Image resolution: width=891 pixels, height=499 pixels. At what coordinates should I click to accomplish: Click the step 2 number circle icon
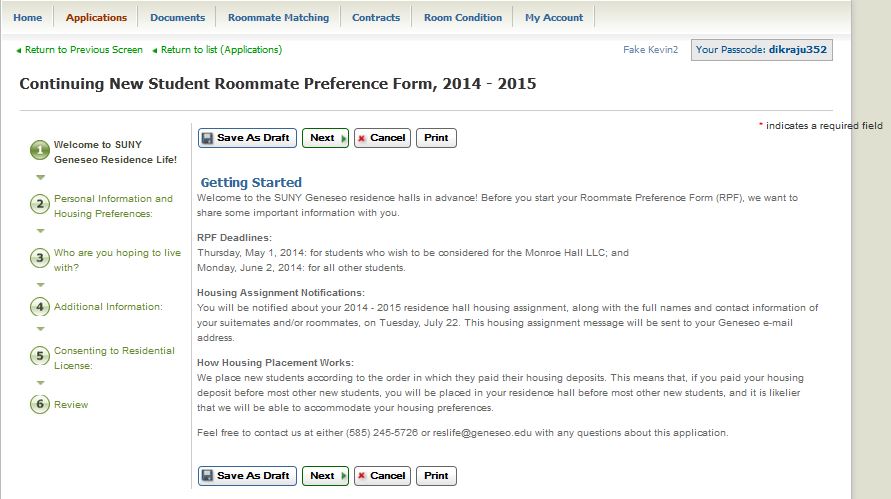pos(40,205)
